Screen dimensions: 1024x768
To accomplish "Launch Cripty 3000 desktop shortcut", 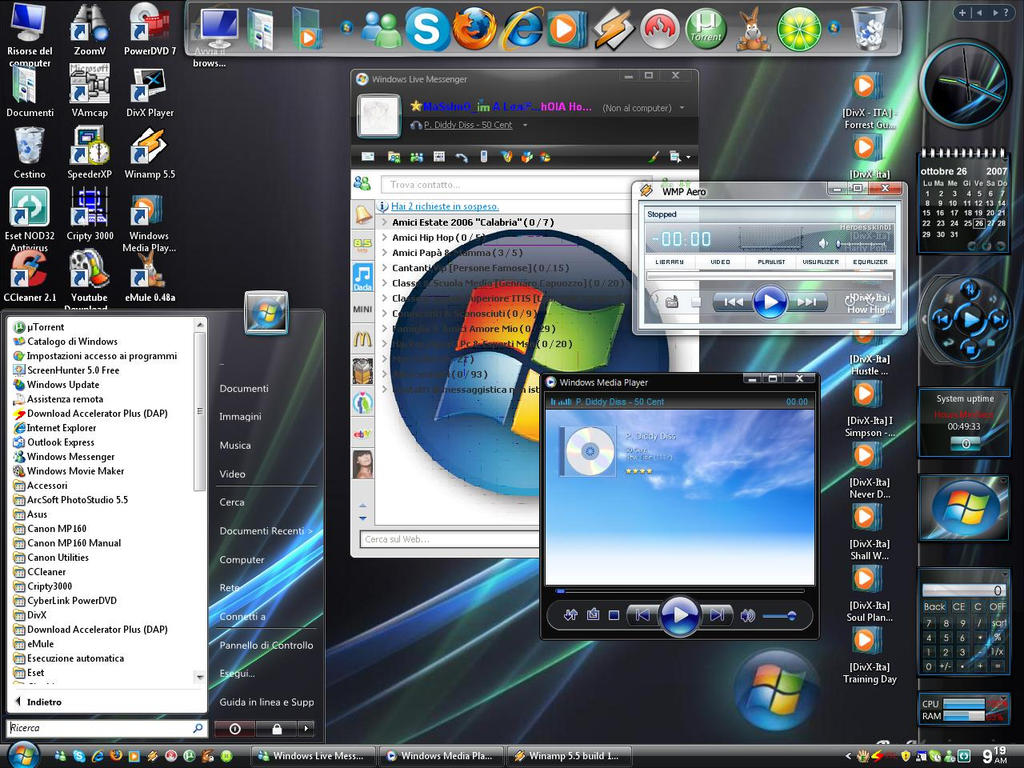I will point(89,214).
